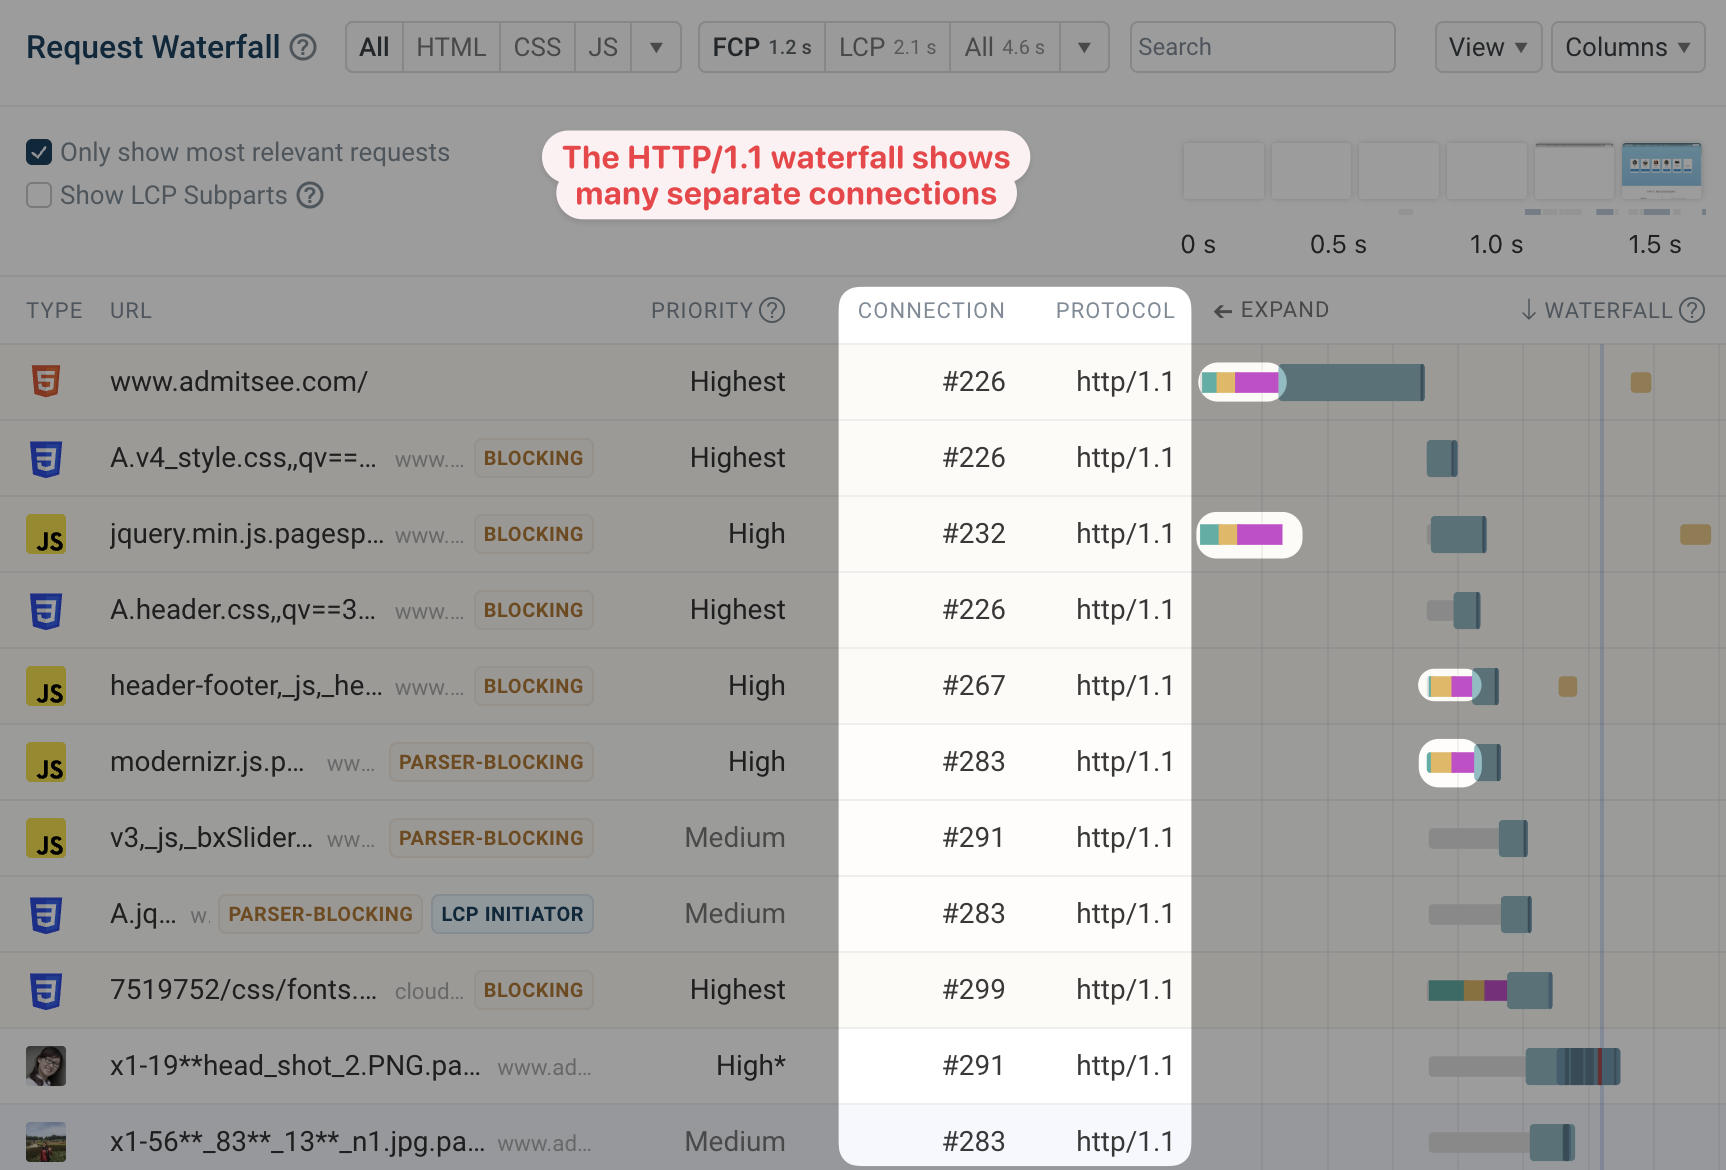Click BLOCKING badge on 7519752/css/fonts row
Image resolution: width=1726 pixels, height=1170 pixels.
point(533,990)
